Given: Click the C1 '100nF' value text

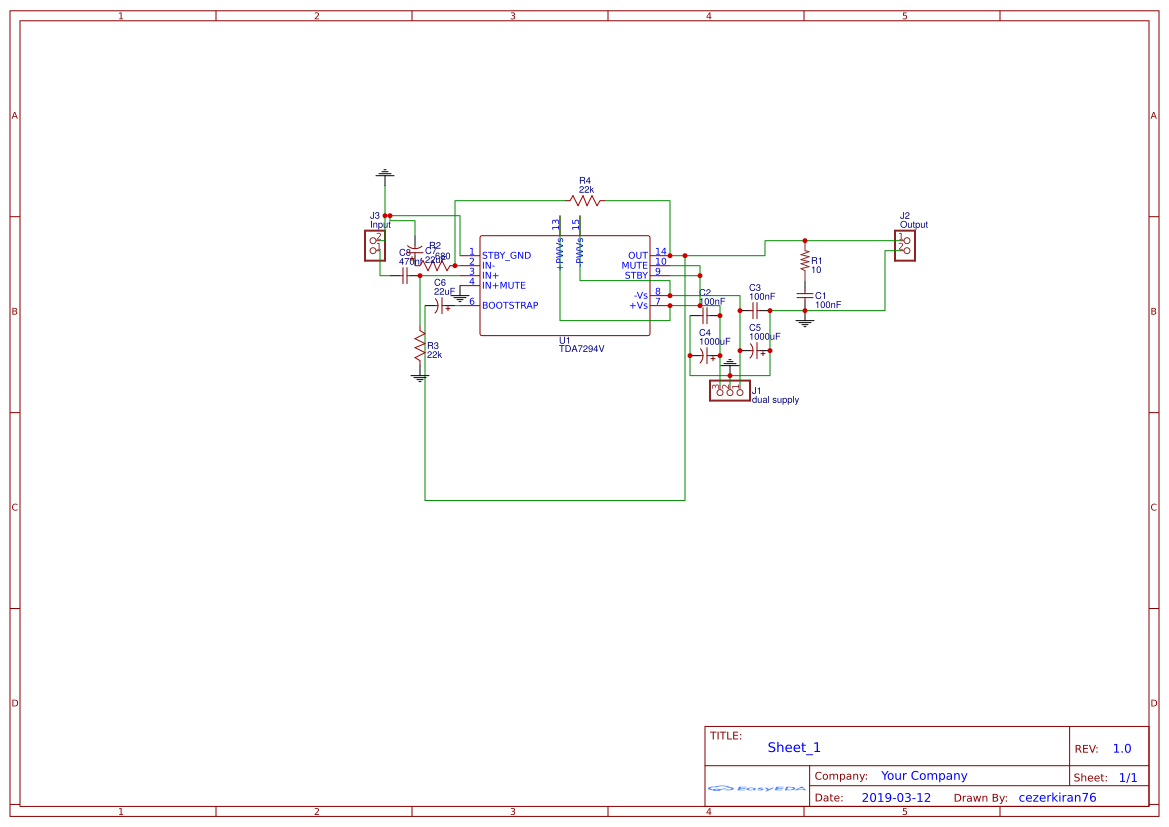Looking at the screenshot, I should [828, 305].
